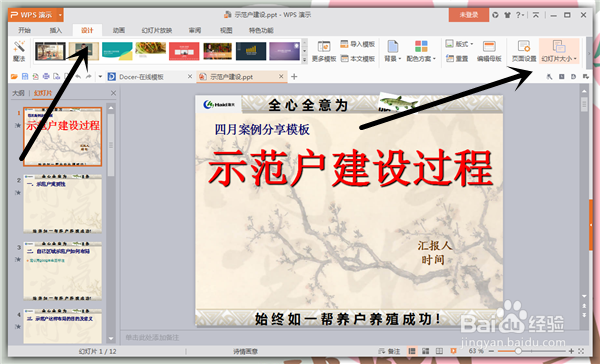Switch to normal view icon
Viewport: 600px width, 364px height.
click(412, 351)
